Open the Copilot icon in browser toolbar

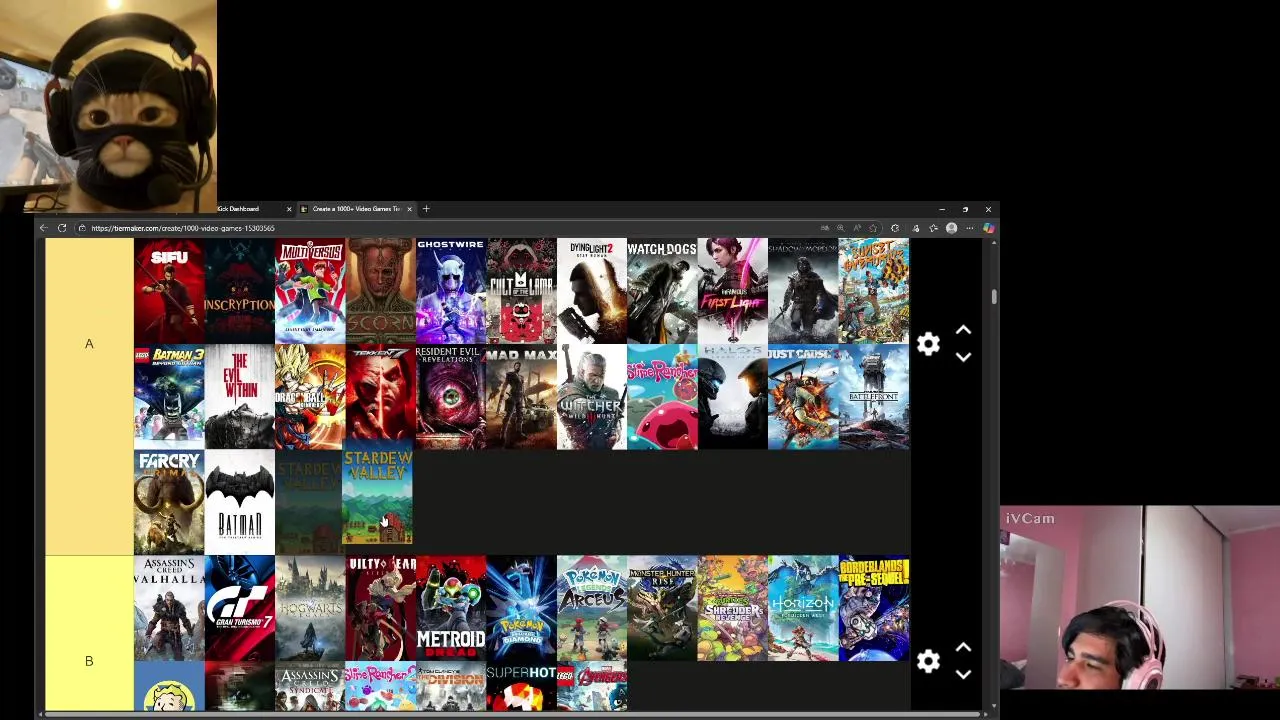(x=988, y=228)
